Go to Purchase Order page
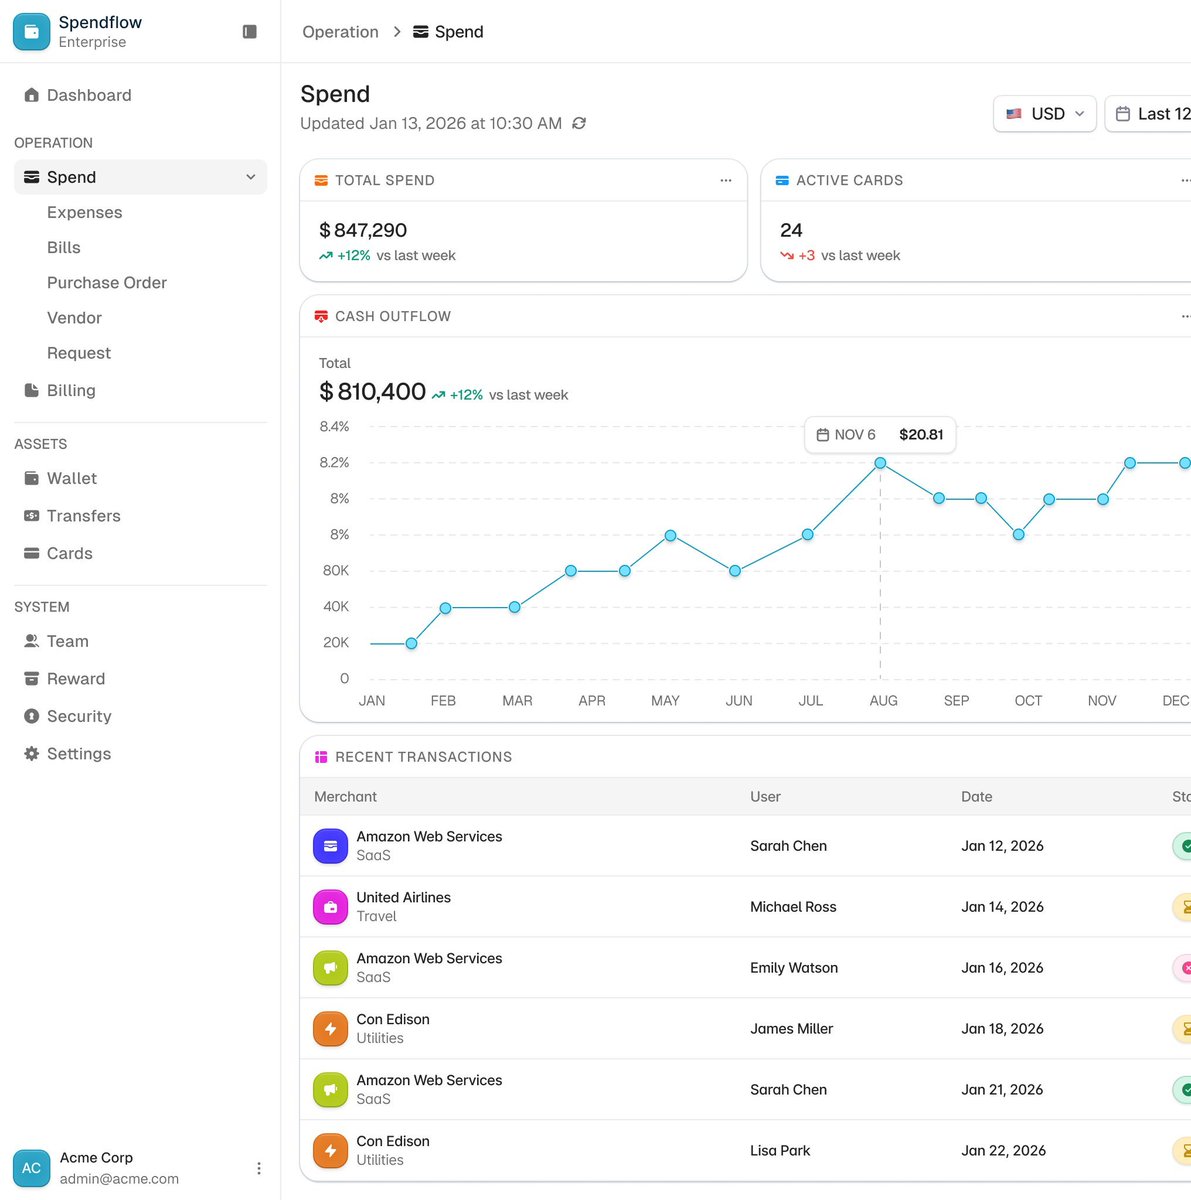The width and height of the screenshot is (1191, 1200). click(x=107, y=282)
